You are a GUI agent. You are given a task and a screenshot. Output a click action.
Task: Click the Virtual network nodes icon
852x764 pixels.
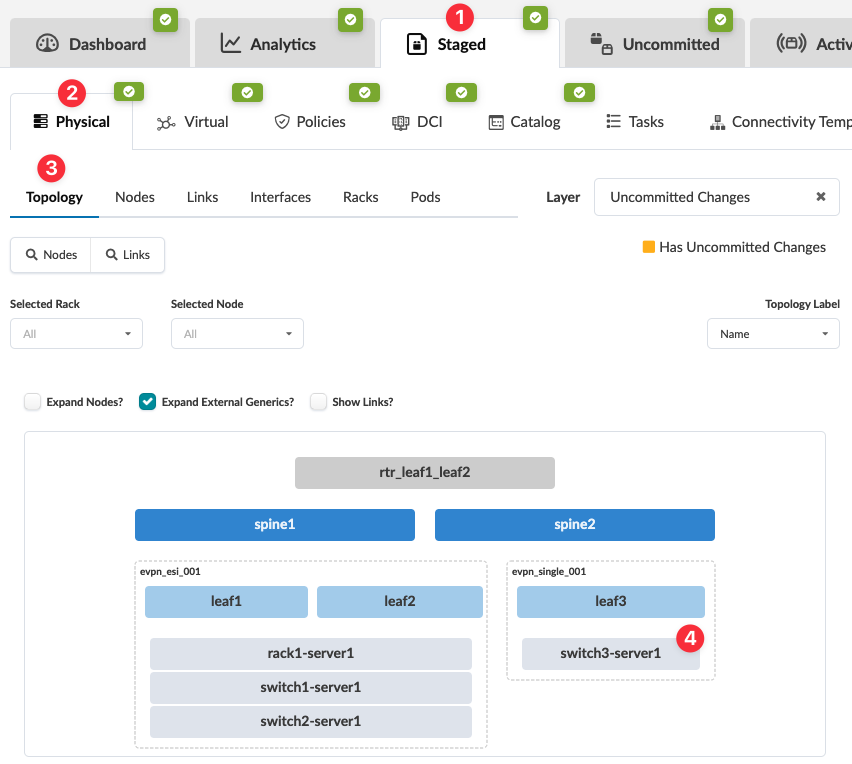pos(166,122)
